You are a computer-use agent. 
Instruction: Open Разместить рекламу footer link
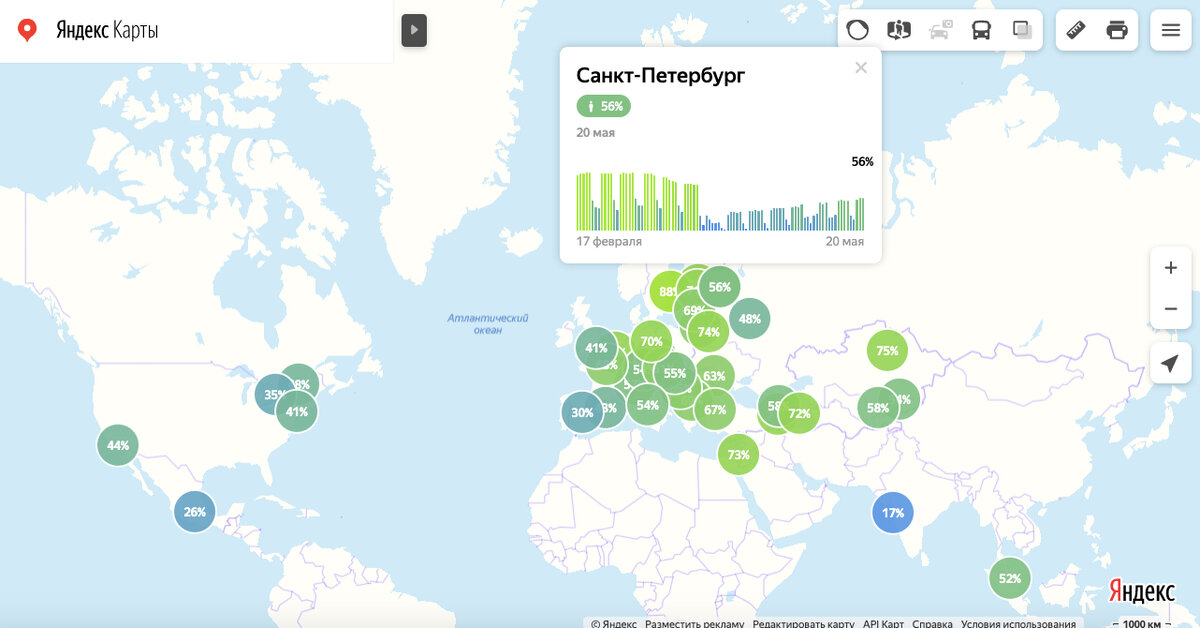coord(694,623)
